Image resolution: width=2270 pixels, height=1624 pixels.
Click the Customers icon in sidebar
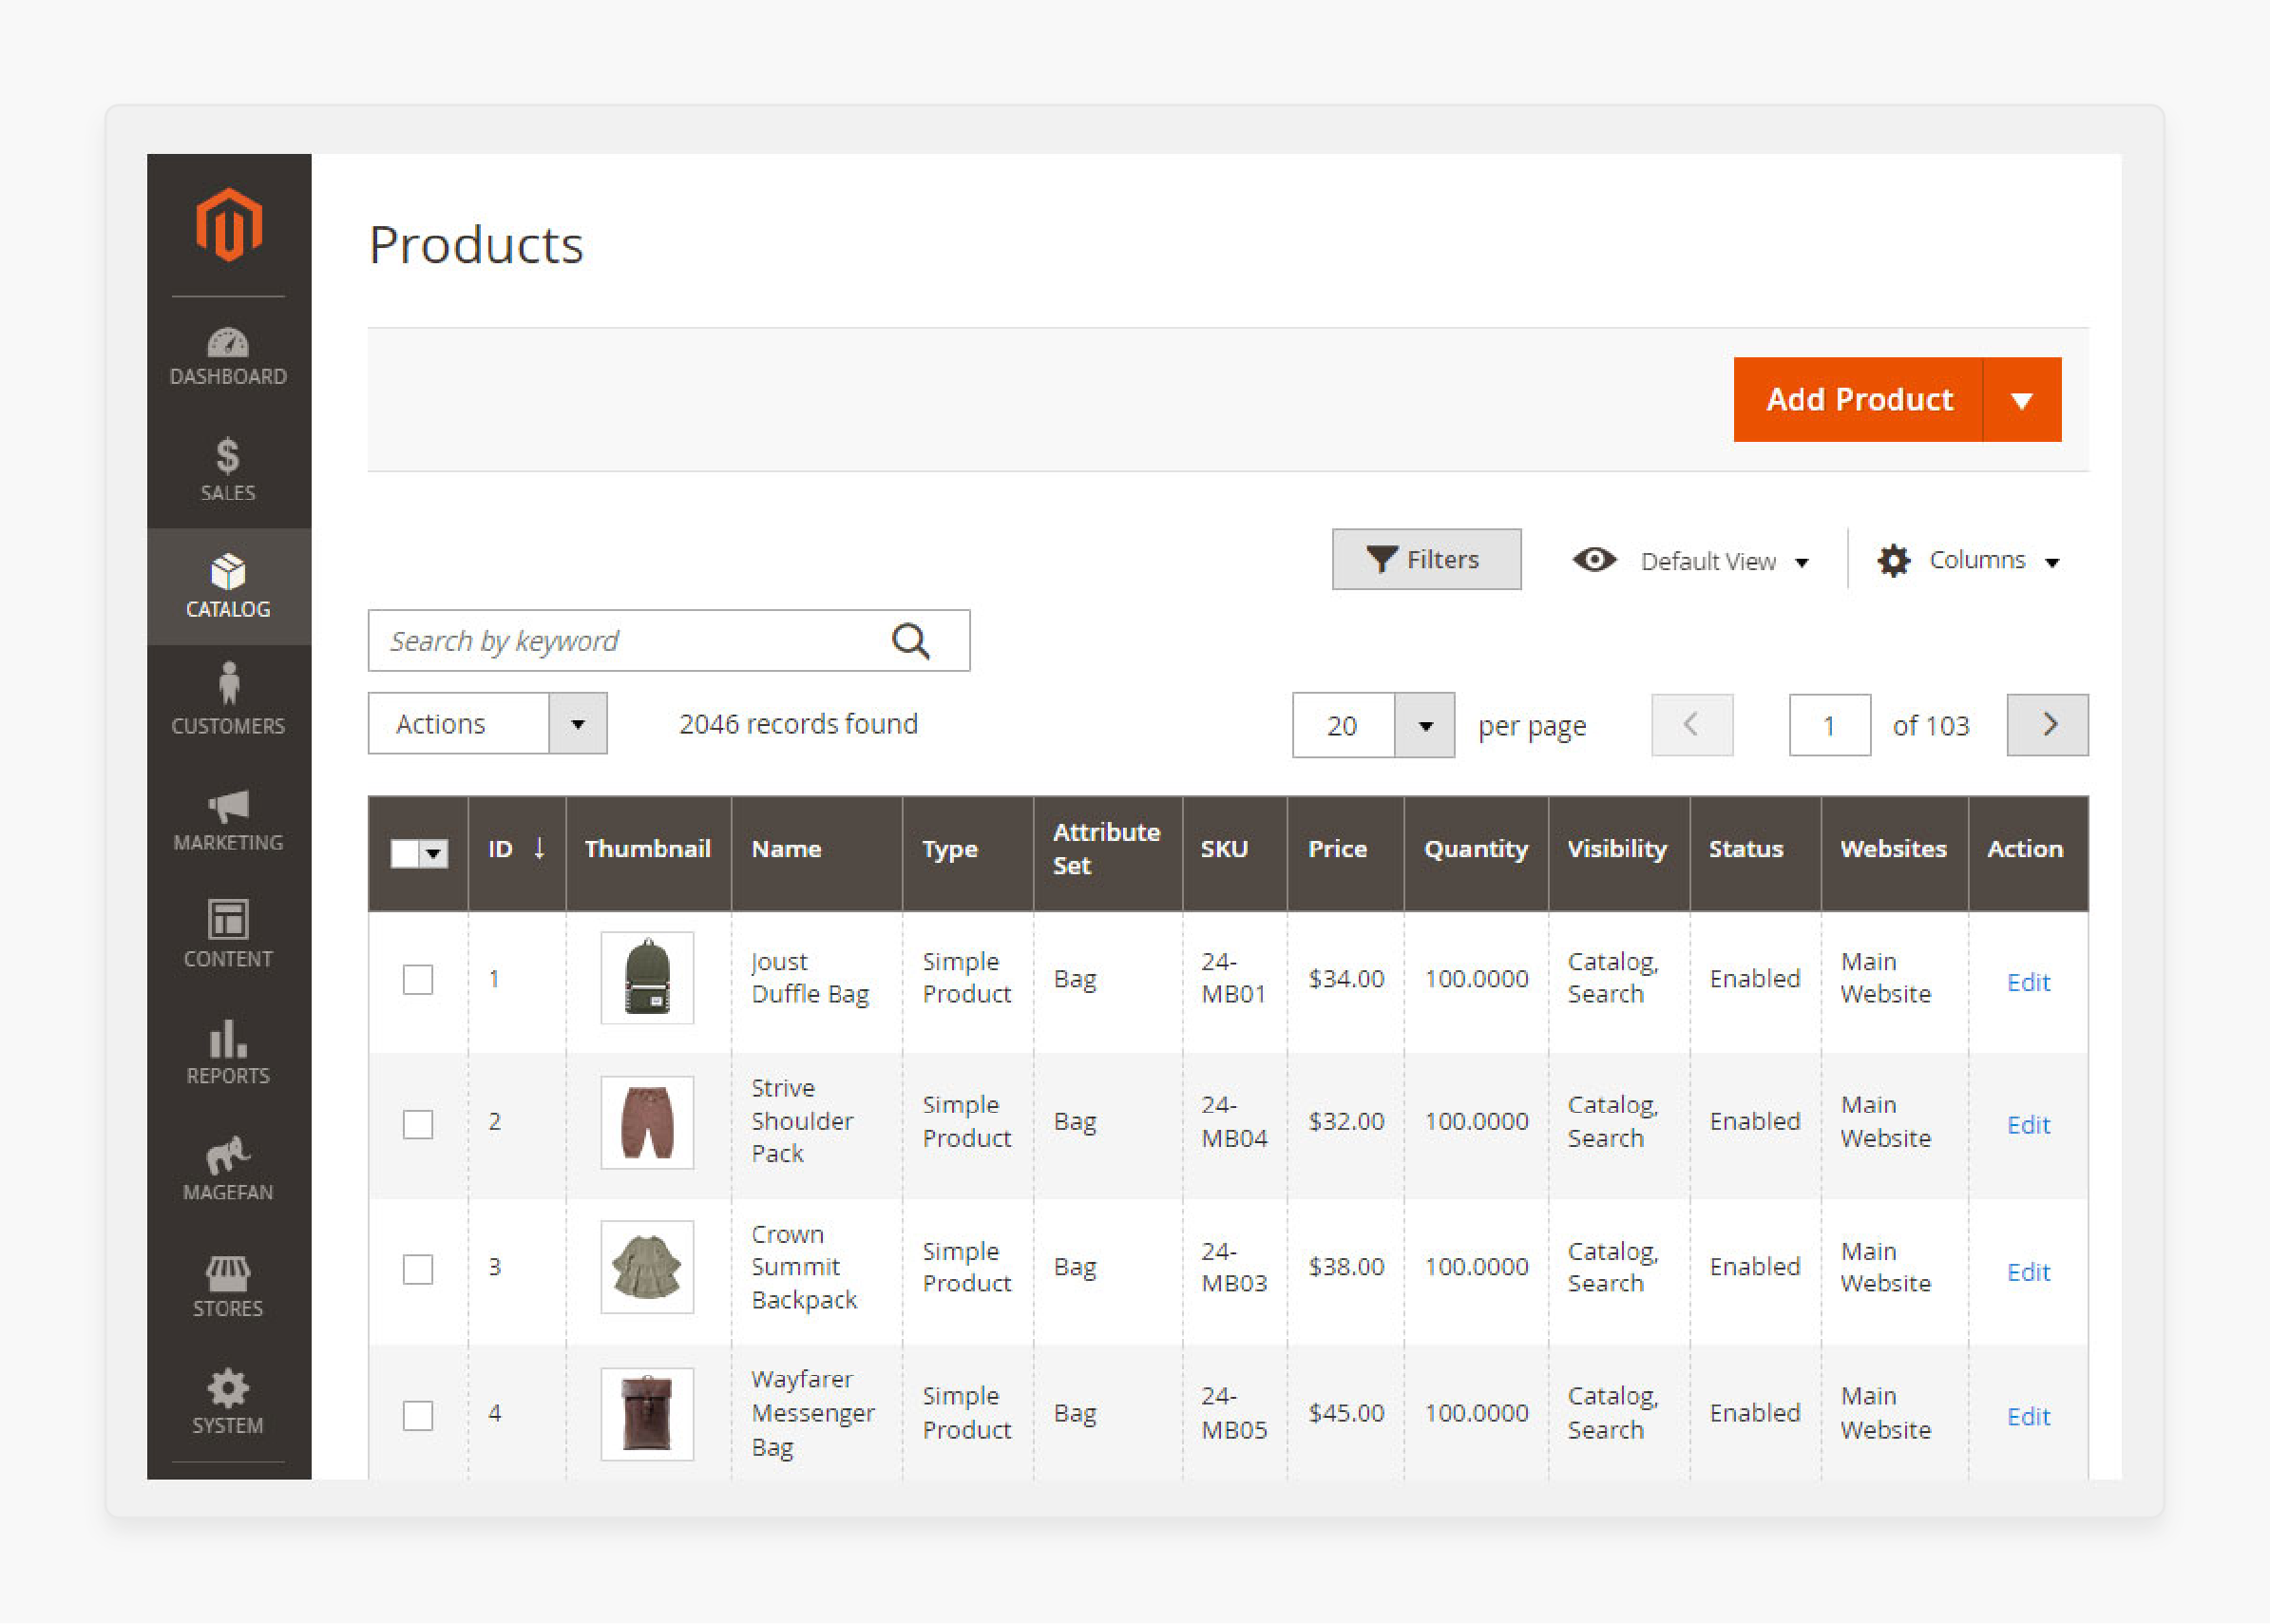pos(228,699)
